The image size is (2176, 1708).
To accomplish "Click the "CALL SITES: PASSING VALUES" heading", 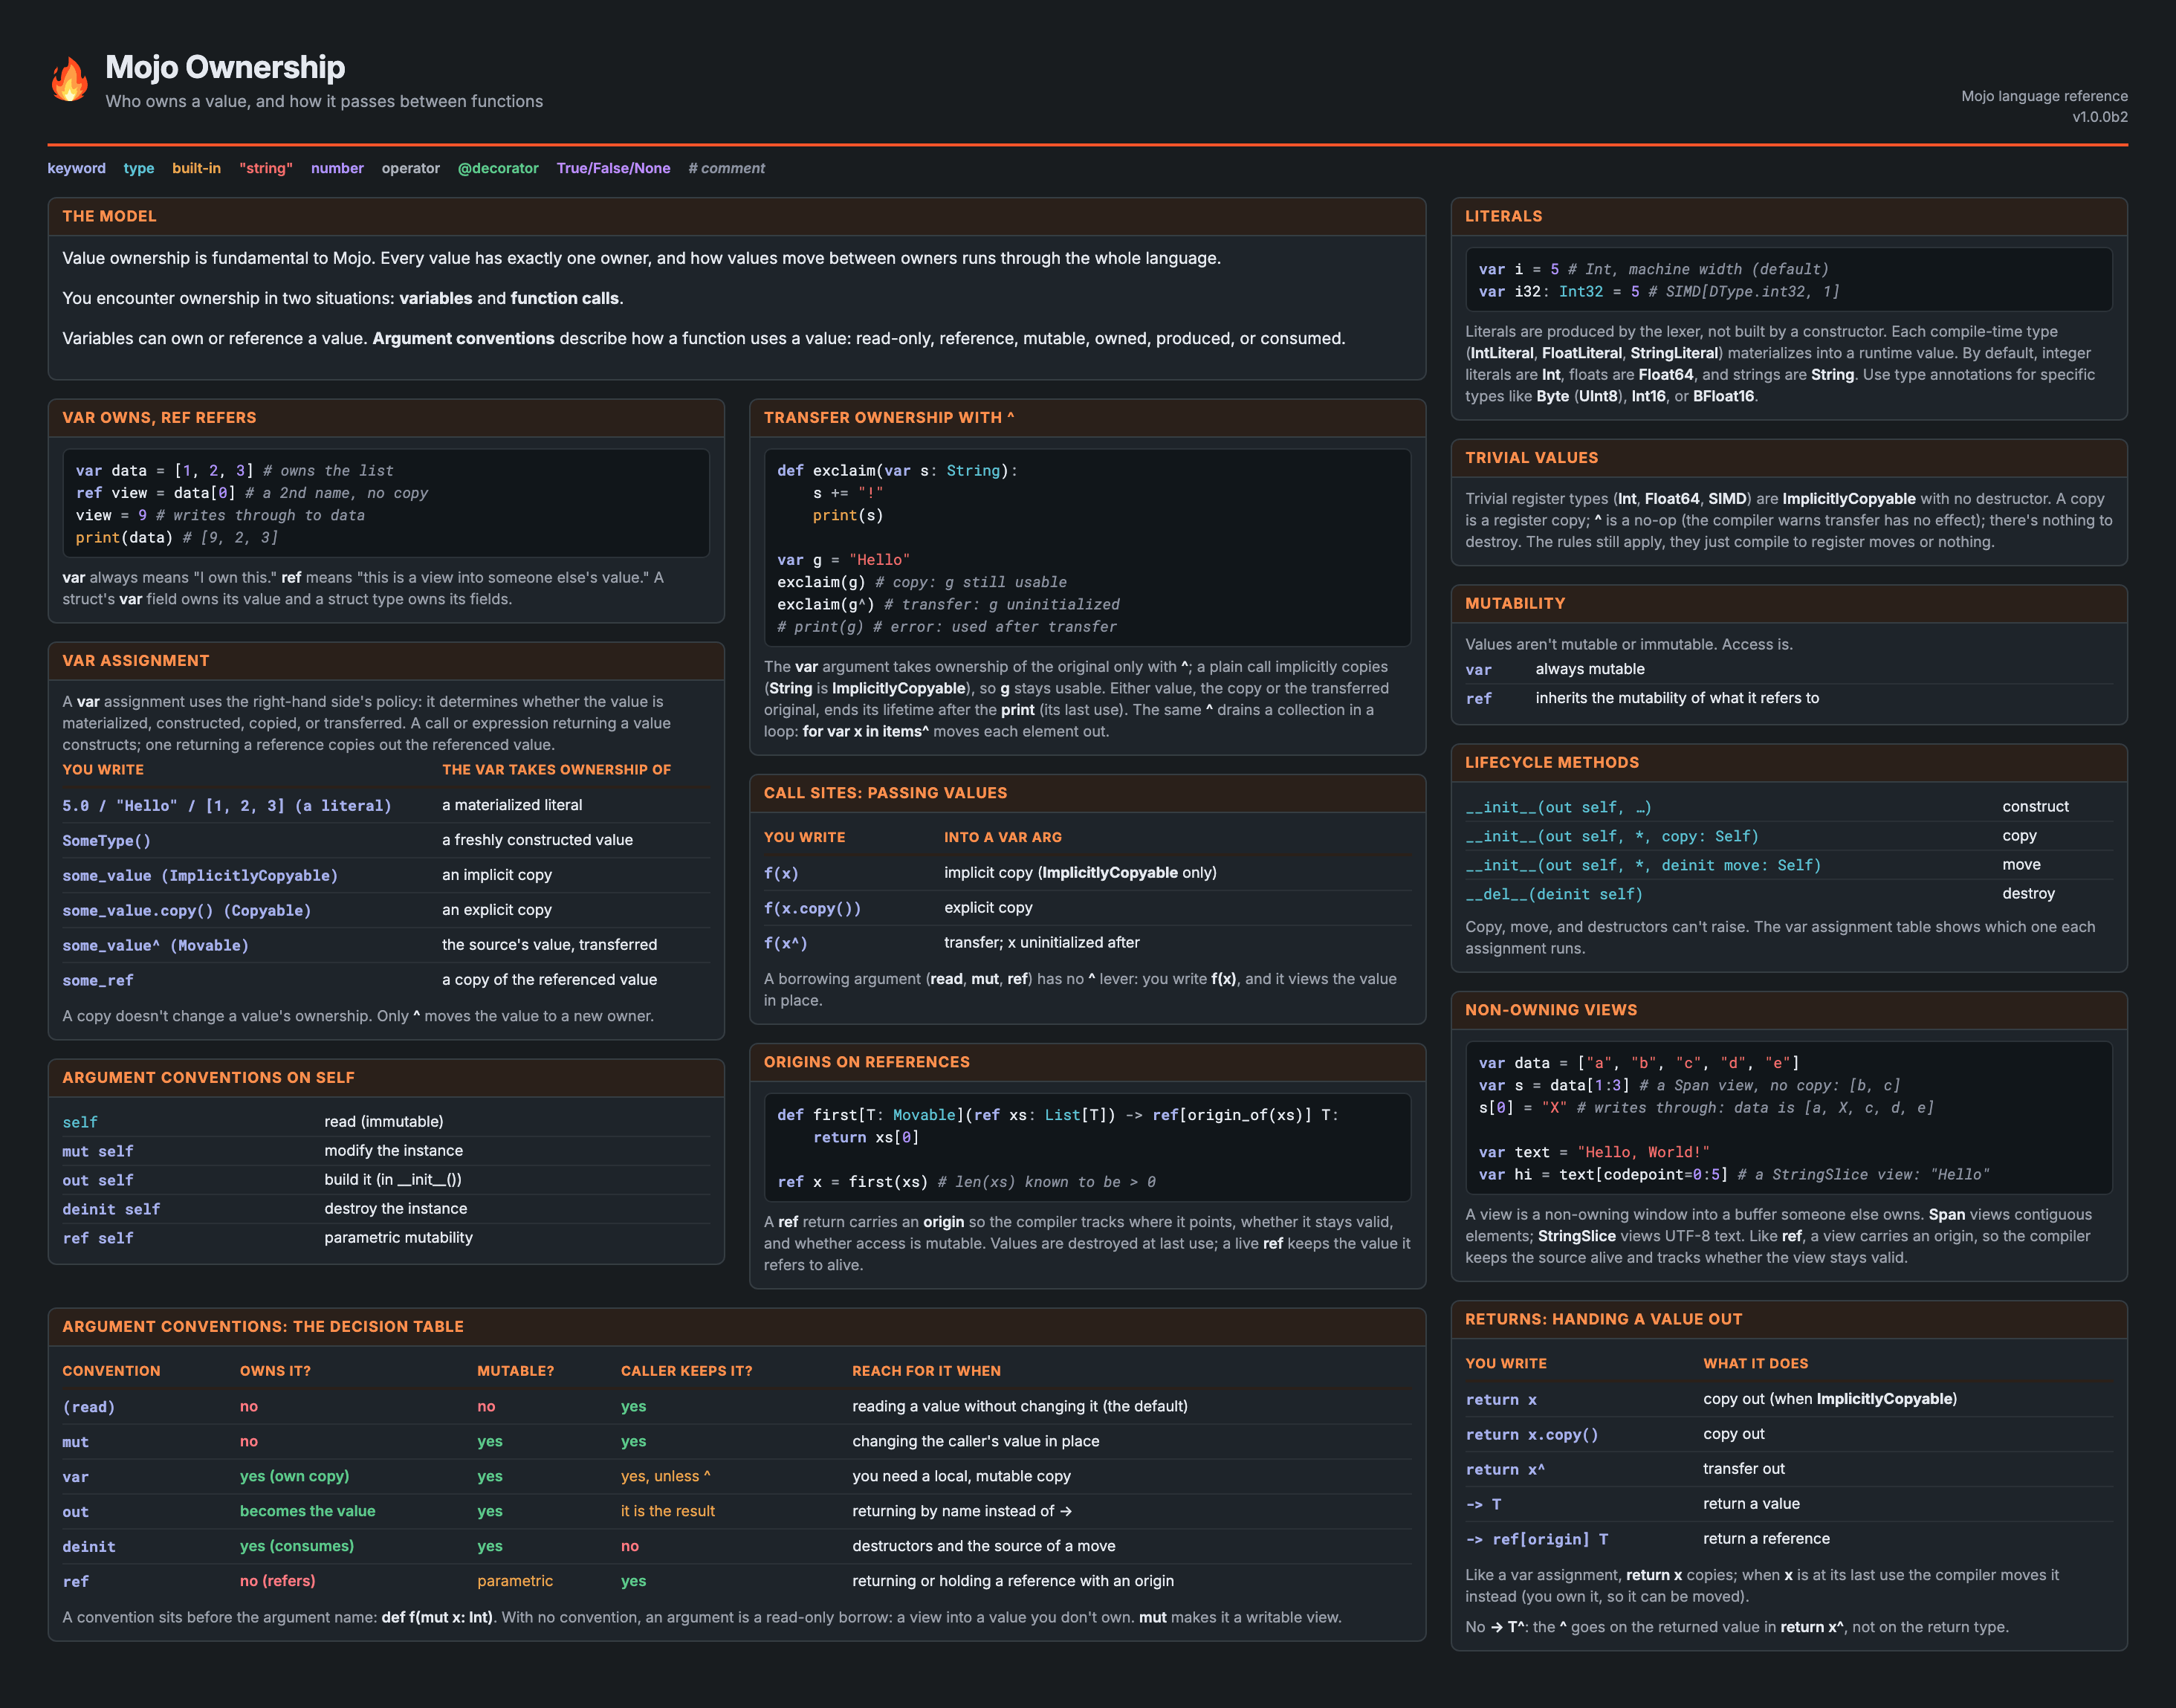I will point(885,792).
